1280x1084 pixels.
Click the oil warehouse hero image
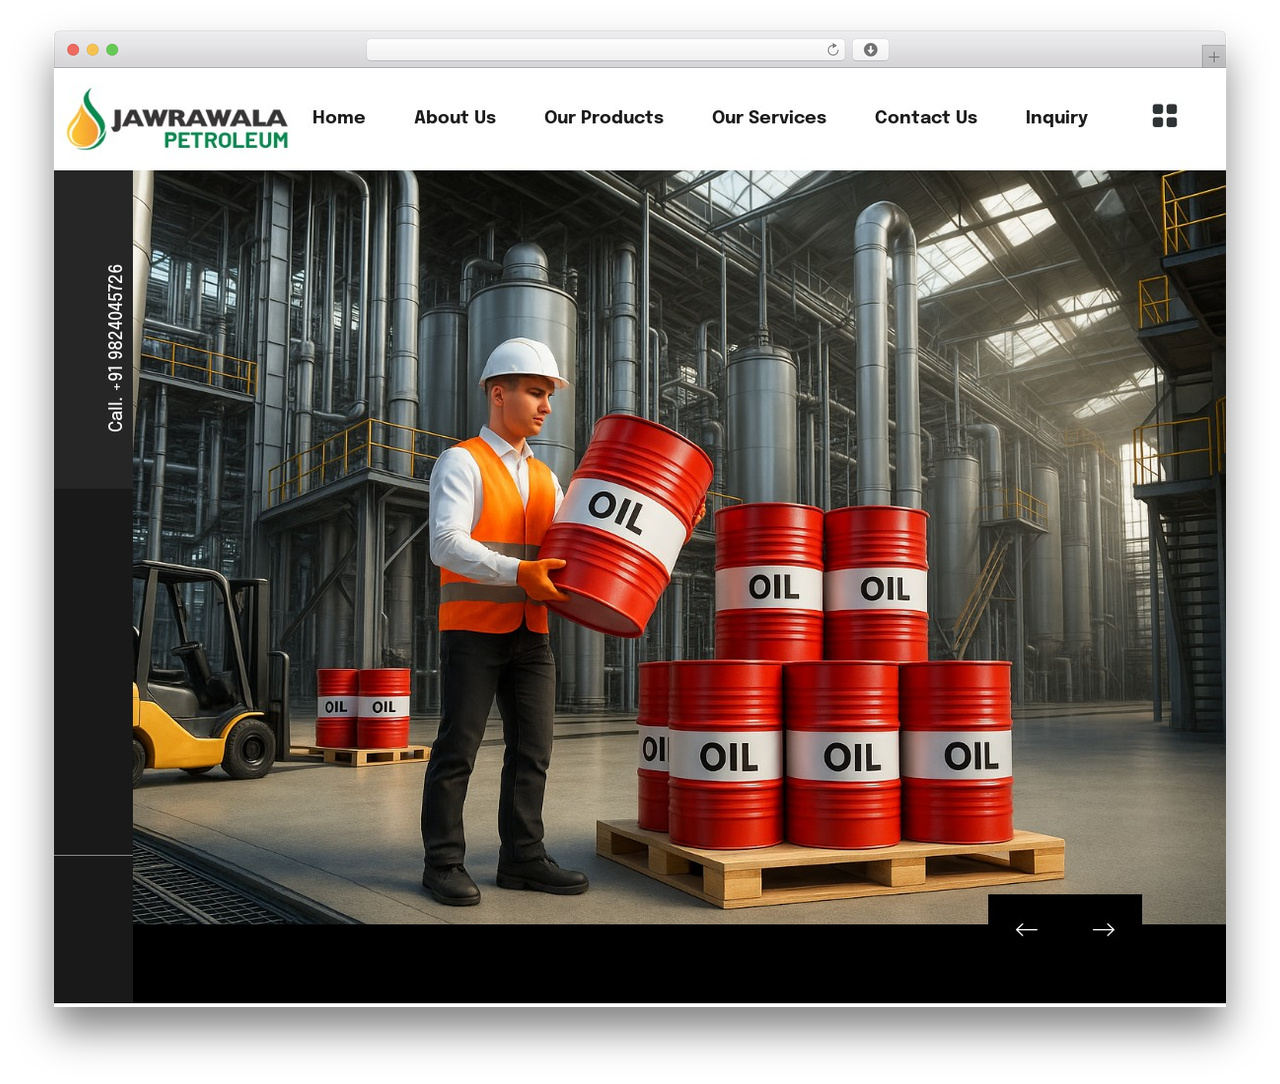point(679,547)
